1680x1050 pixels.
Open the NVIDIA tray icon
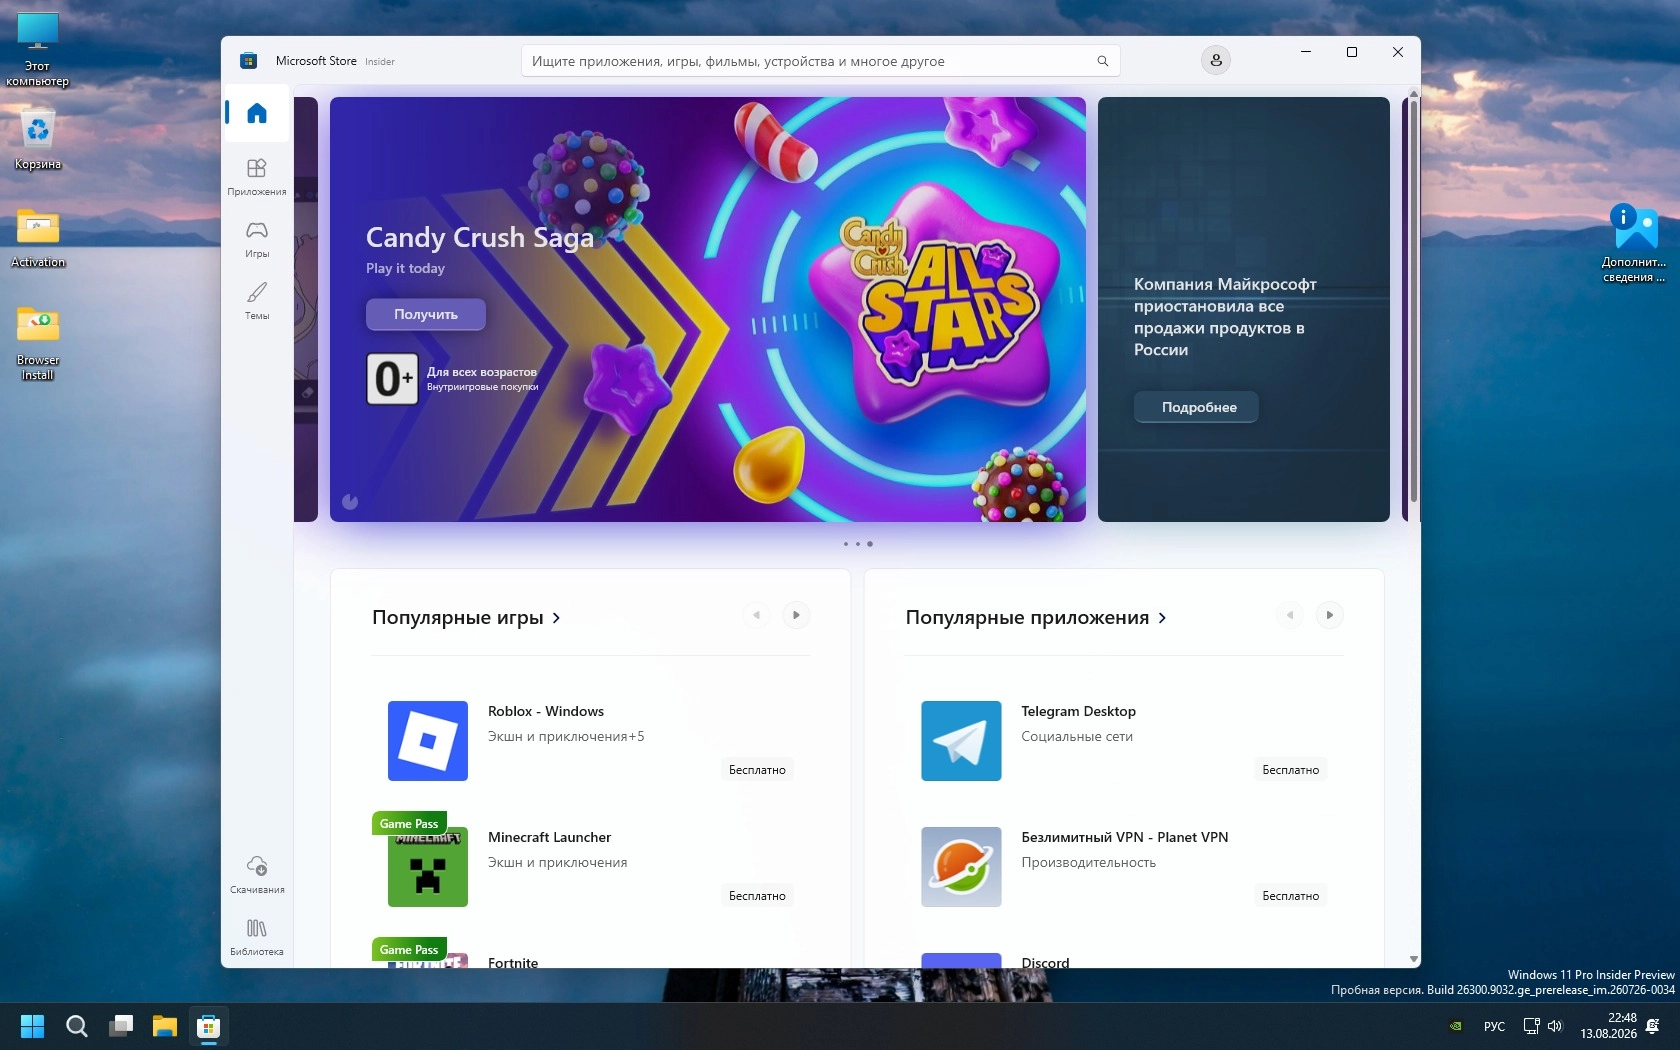coord(1457,1026)
